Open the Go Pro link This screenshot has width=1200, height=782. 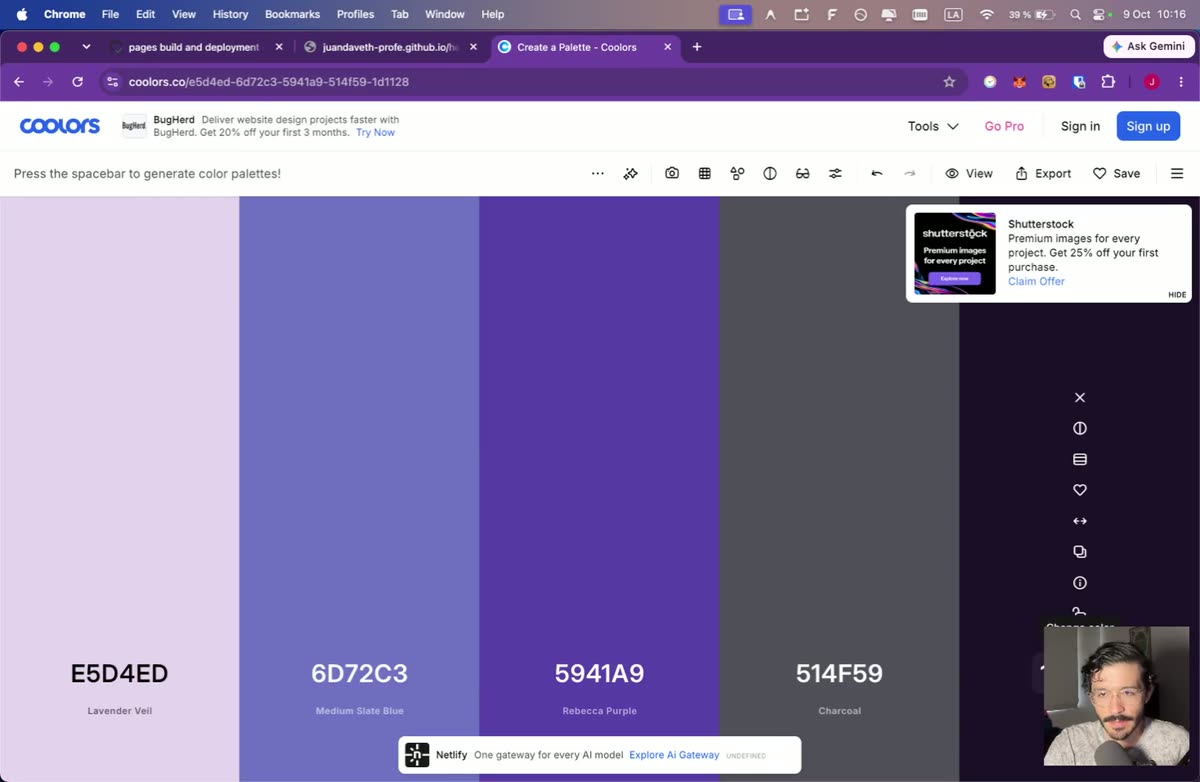point(1004,126)
